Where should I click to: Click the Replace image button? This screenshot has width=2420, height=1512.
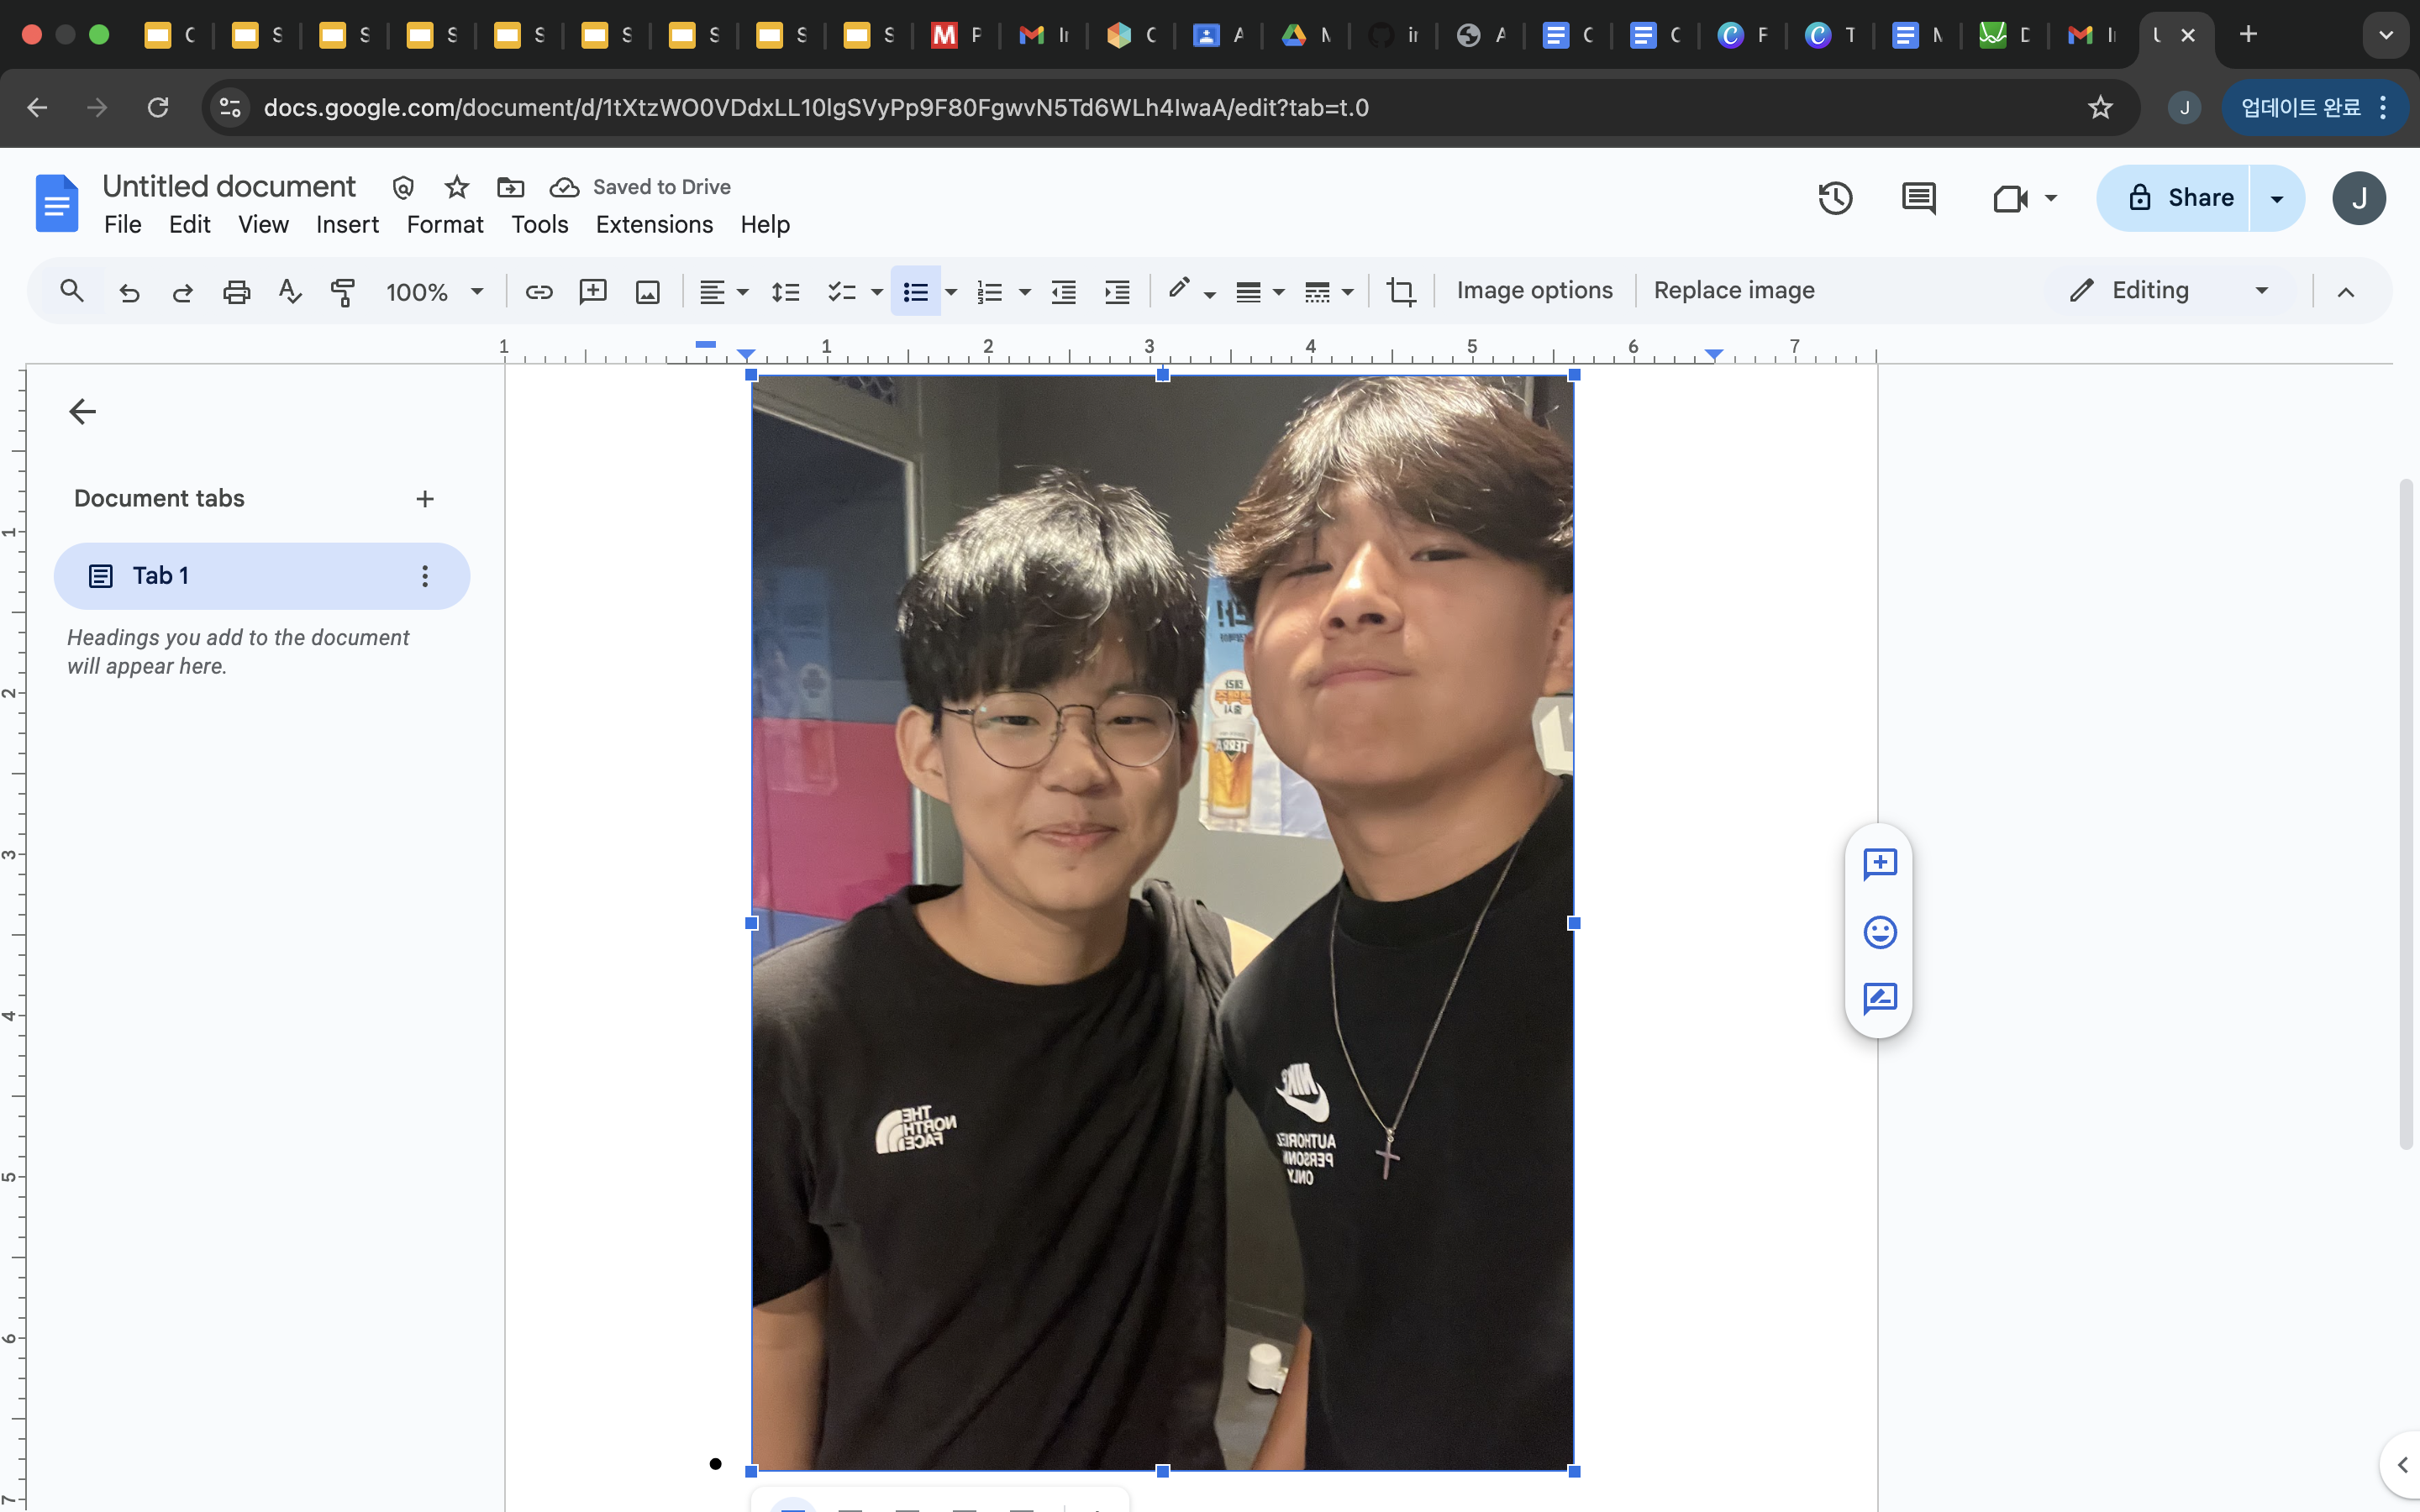click(x=1733, y=290)
